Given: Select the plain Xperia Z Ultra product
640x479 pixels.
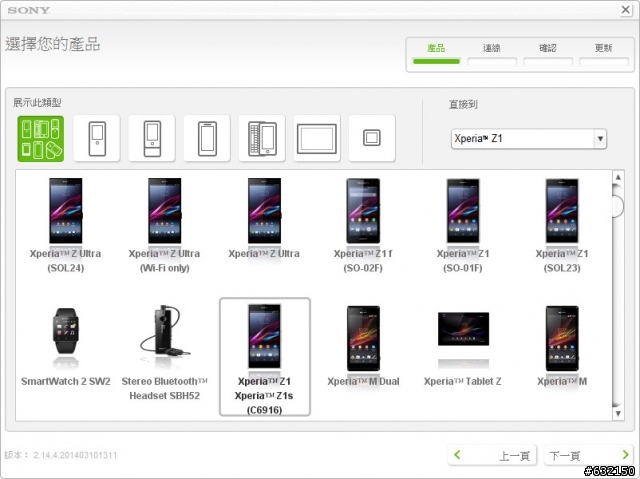Looking at the screenshot, I should [264, 218].
